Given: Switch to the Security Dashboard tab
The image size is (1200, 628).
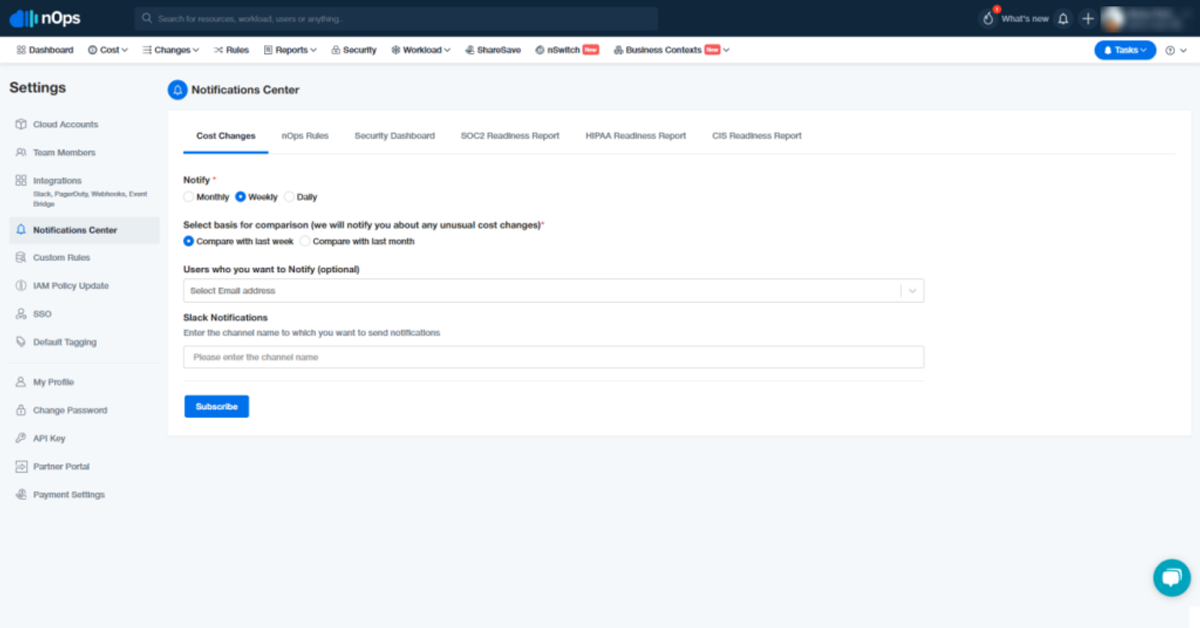Looking at the screenshot, I should 395,136.
